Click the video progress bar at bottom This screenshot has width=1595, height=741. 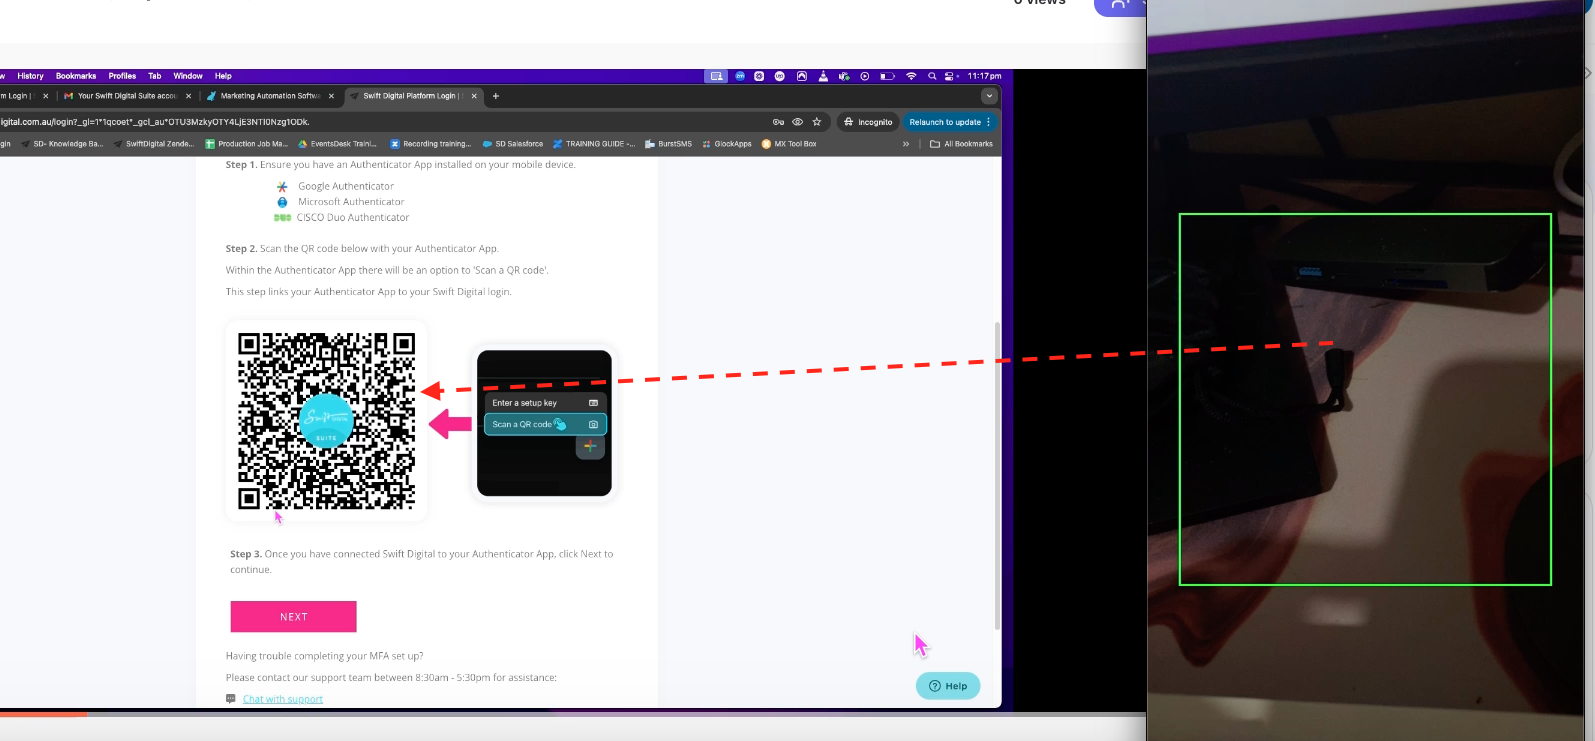pyautogui.click(x=573, y=714)
